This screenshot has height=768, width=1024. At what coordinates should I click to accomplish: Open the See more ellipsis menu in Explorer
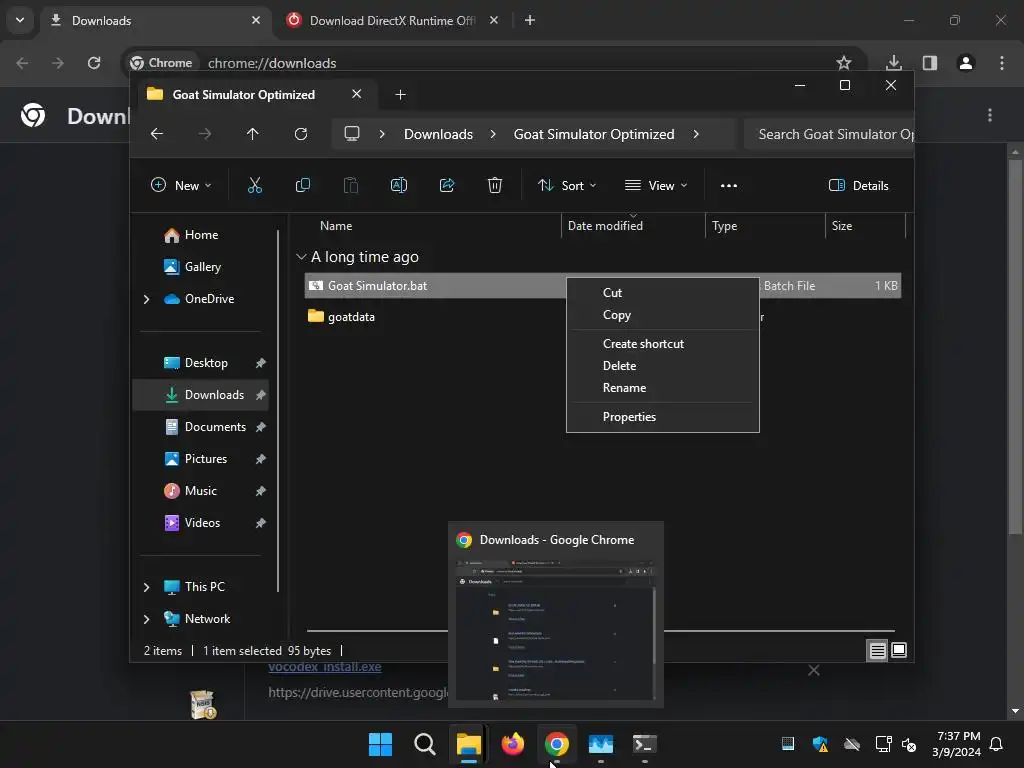coord(729,185)
